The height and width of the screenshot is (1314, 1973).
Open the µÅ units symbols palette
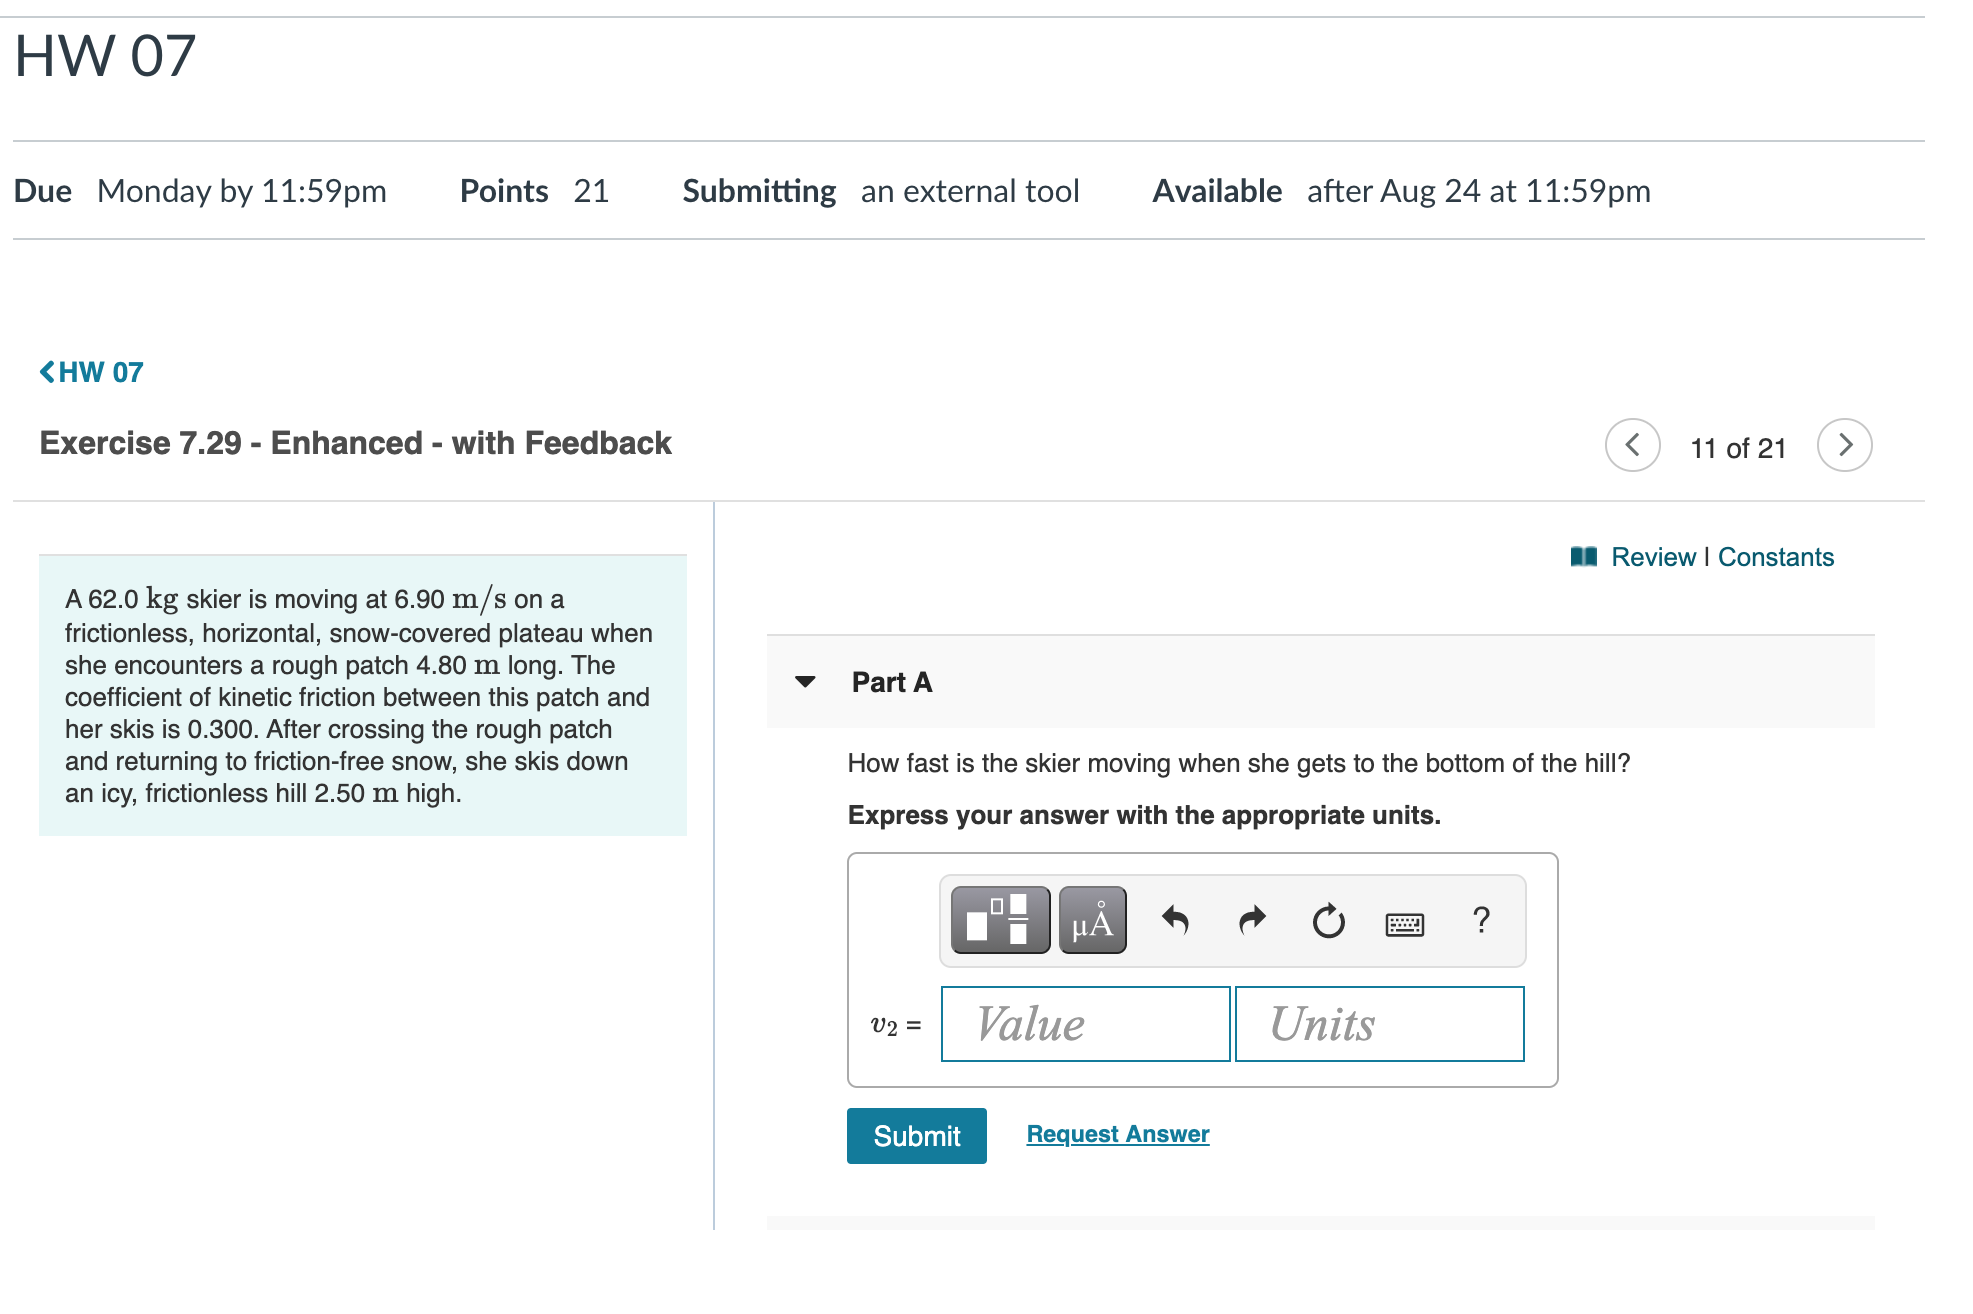click(x=1092, y=920)
